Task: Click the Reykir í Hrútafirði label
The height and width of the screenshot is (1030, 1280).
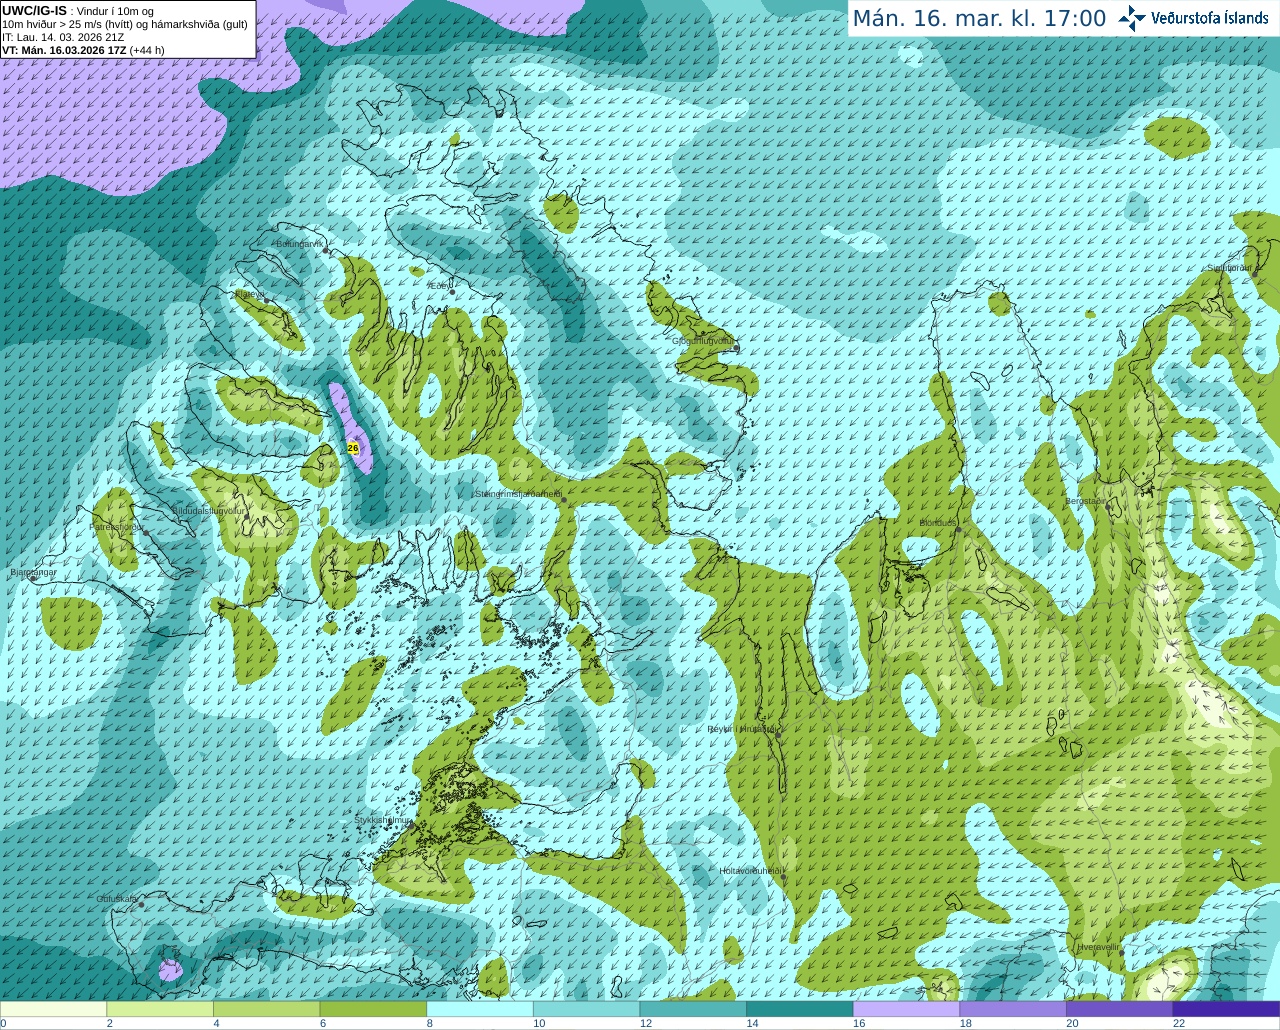Action: [x=741, y=729]
